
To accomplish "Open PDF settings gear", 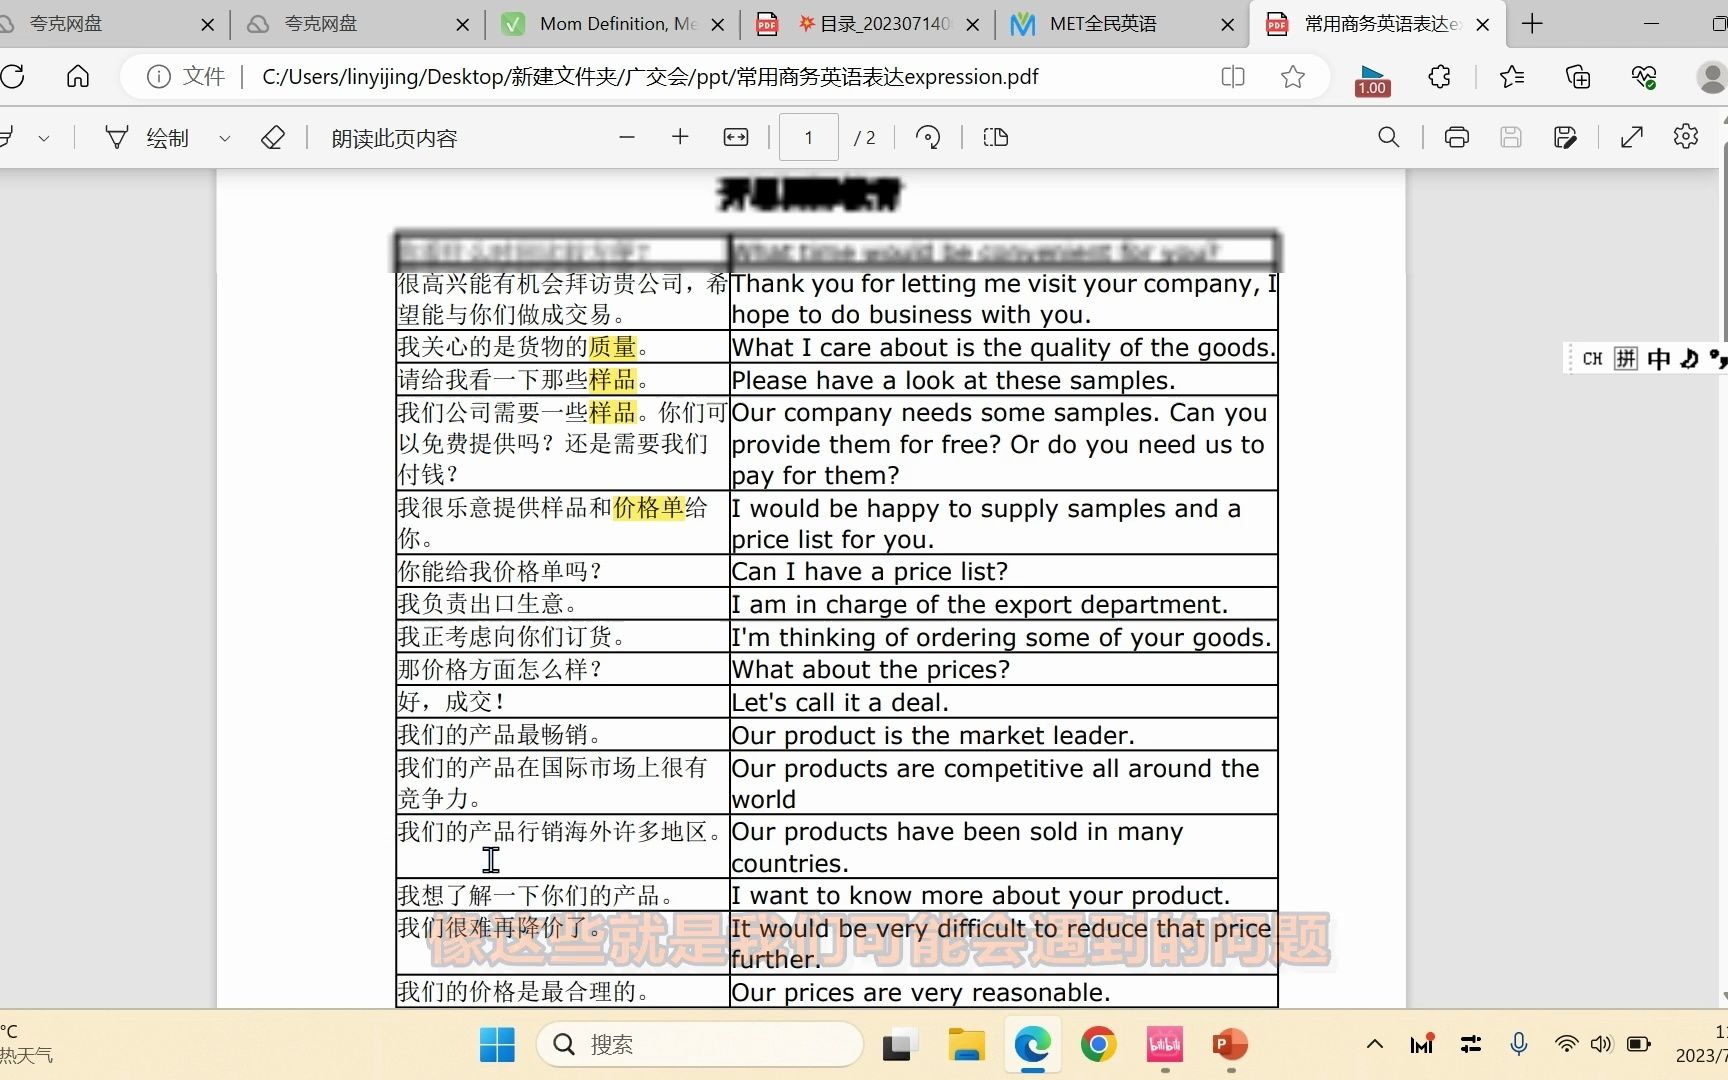I will point(1686,136).
